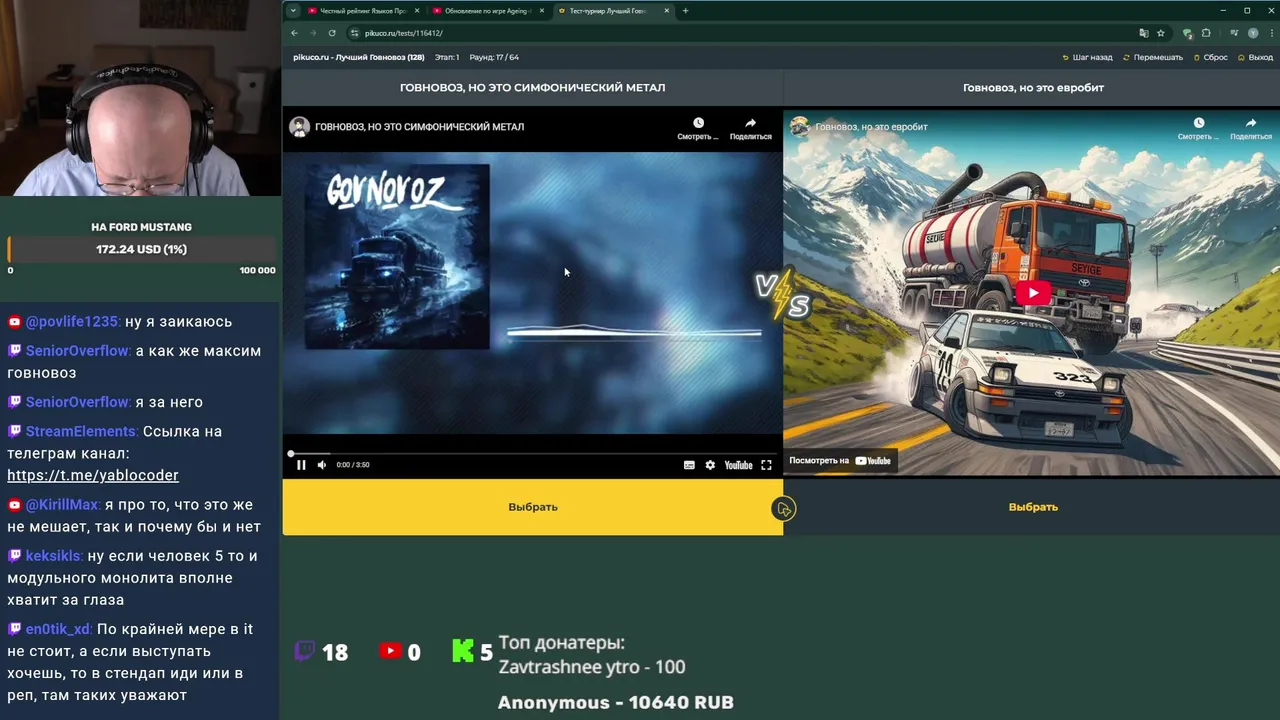Click username en0tik_xd in chat
1280x720 pixels.
pos(58,629)
